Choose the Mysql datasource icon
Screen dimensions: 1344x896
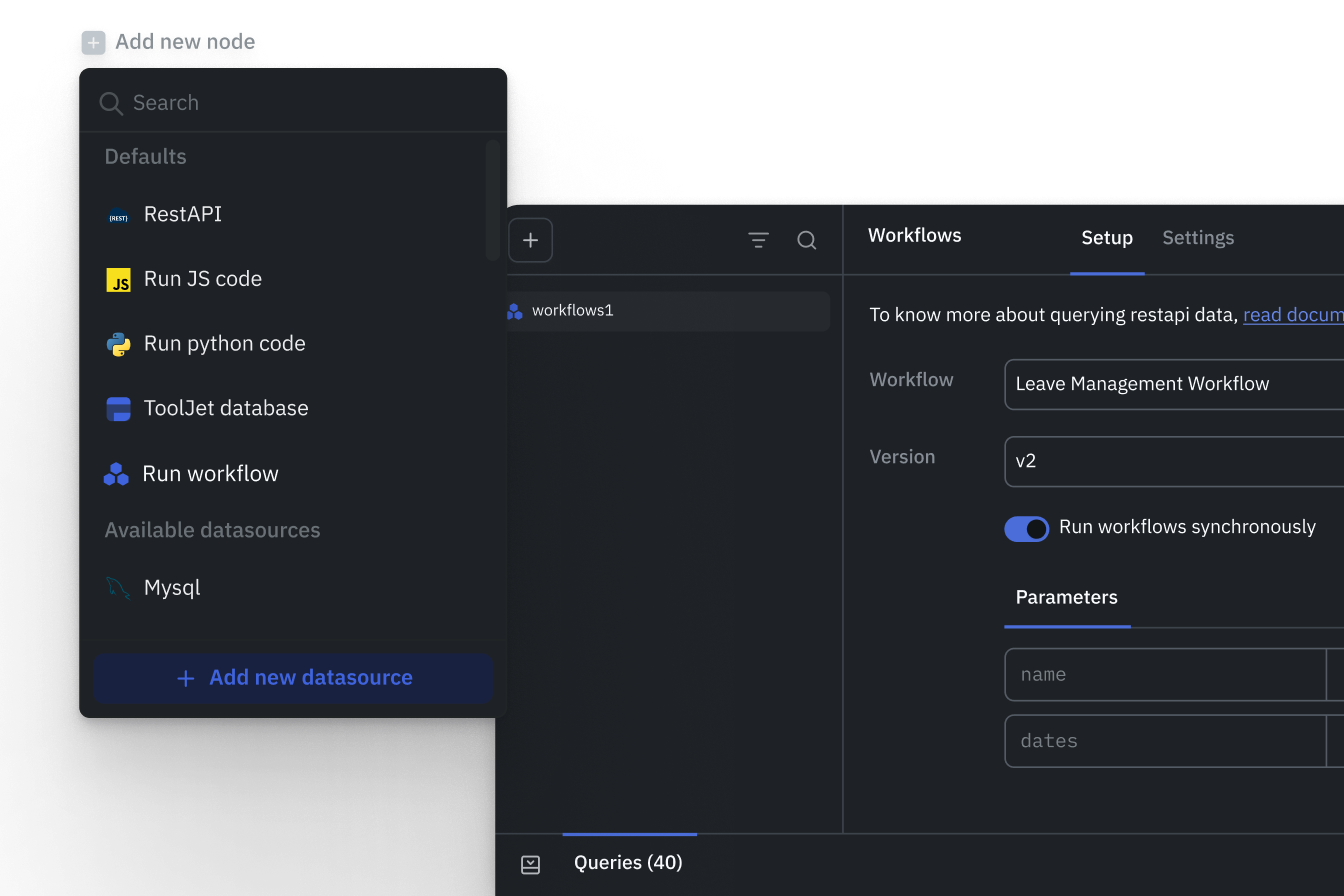tap(118, 588)
